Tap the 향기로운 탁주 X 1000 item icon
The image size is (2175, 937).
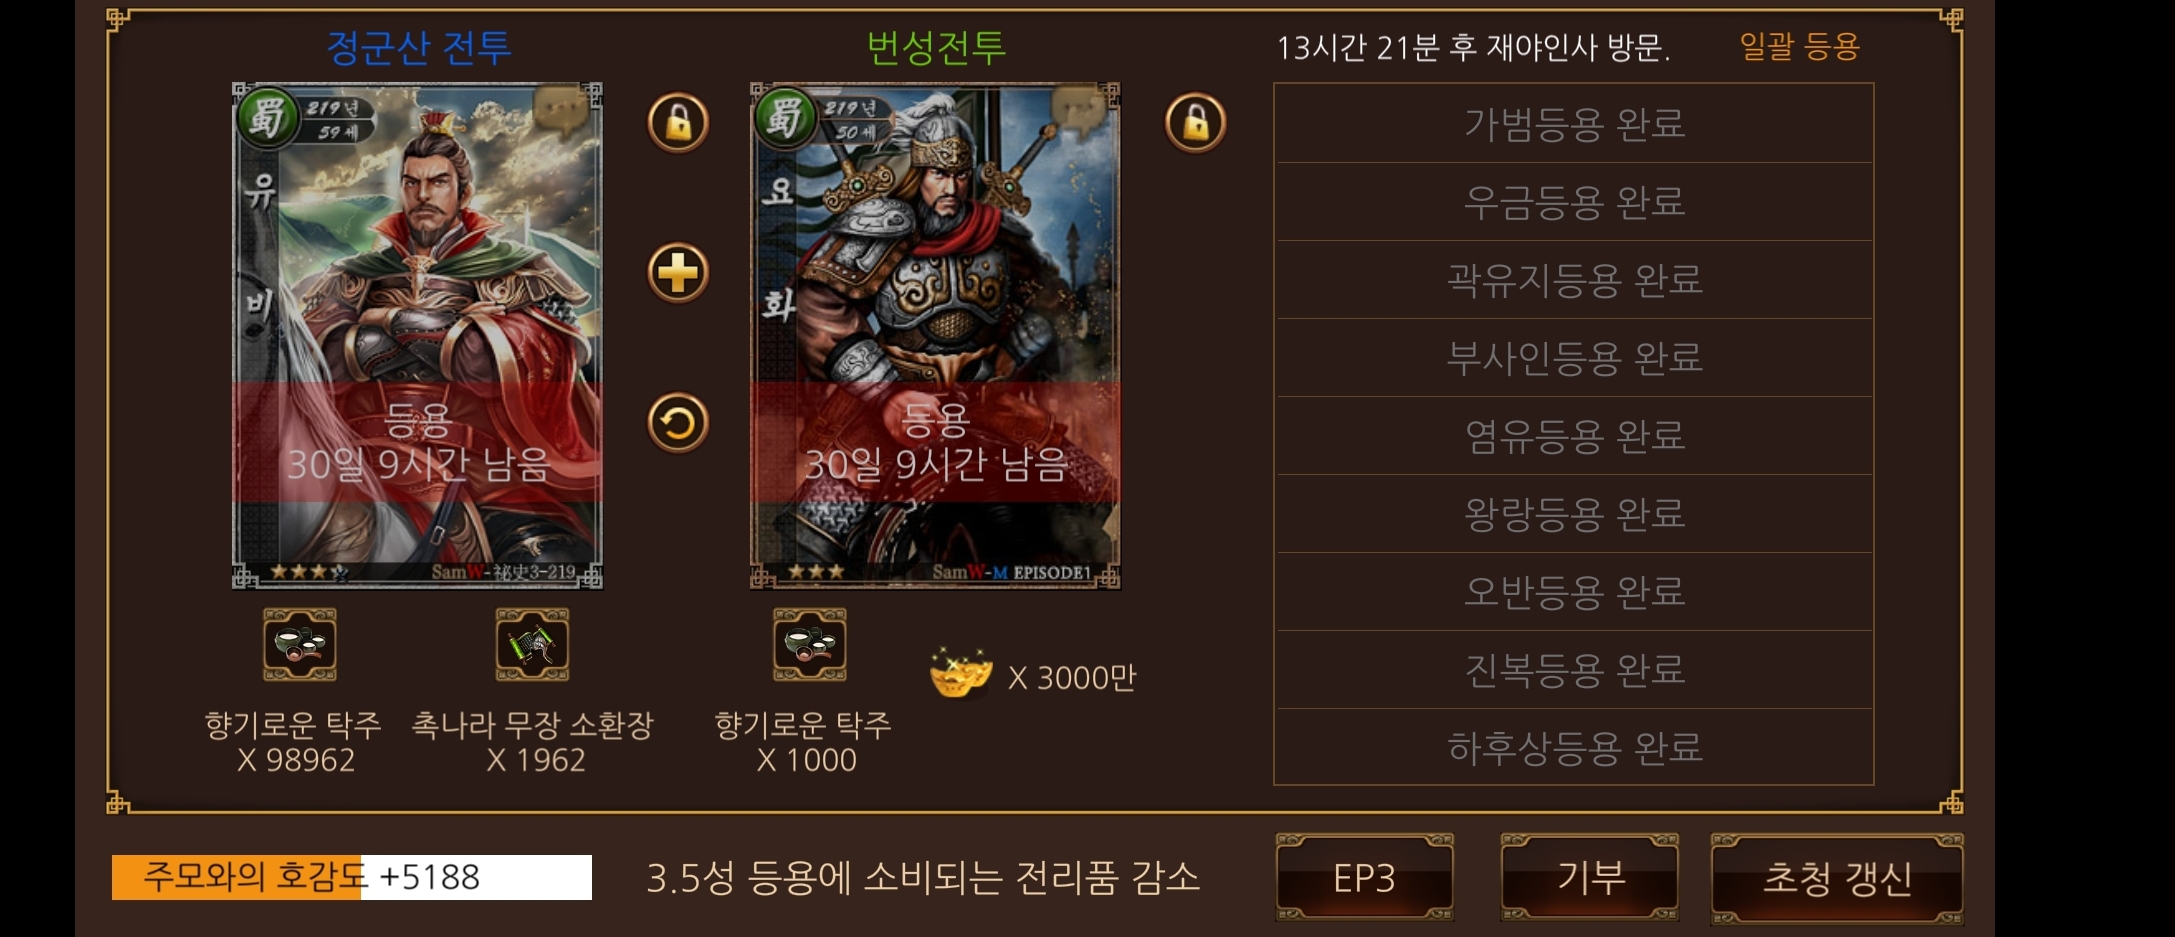coord(809,645)
